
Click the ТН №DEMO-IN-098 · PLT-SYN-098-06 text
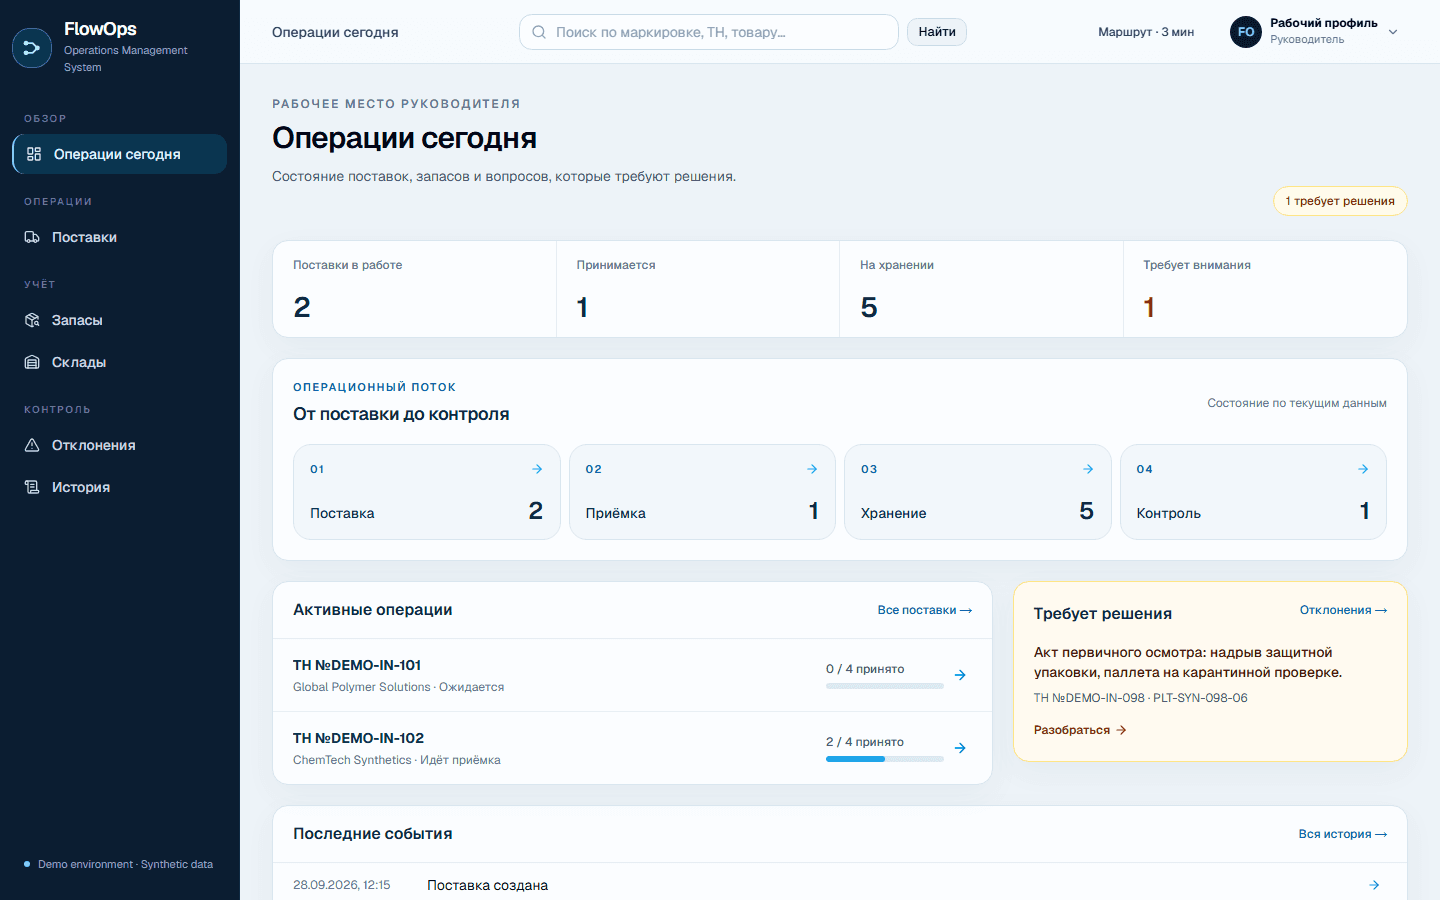[1141, 698]
